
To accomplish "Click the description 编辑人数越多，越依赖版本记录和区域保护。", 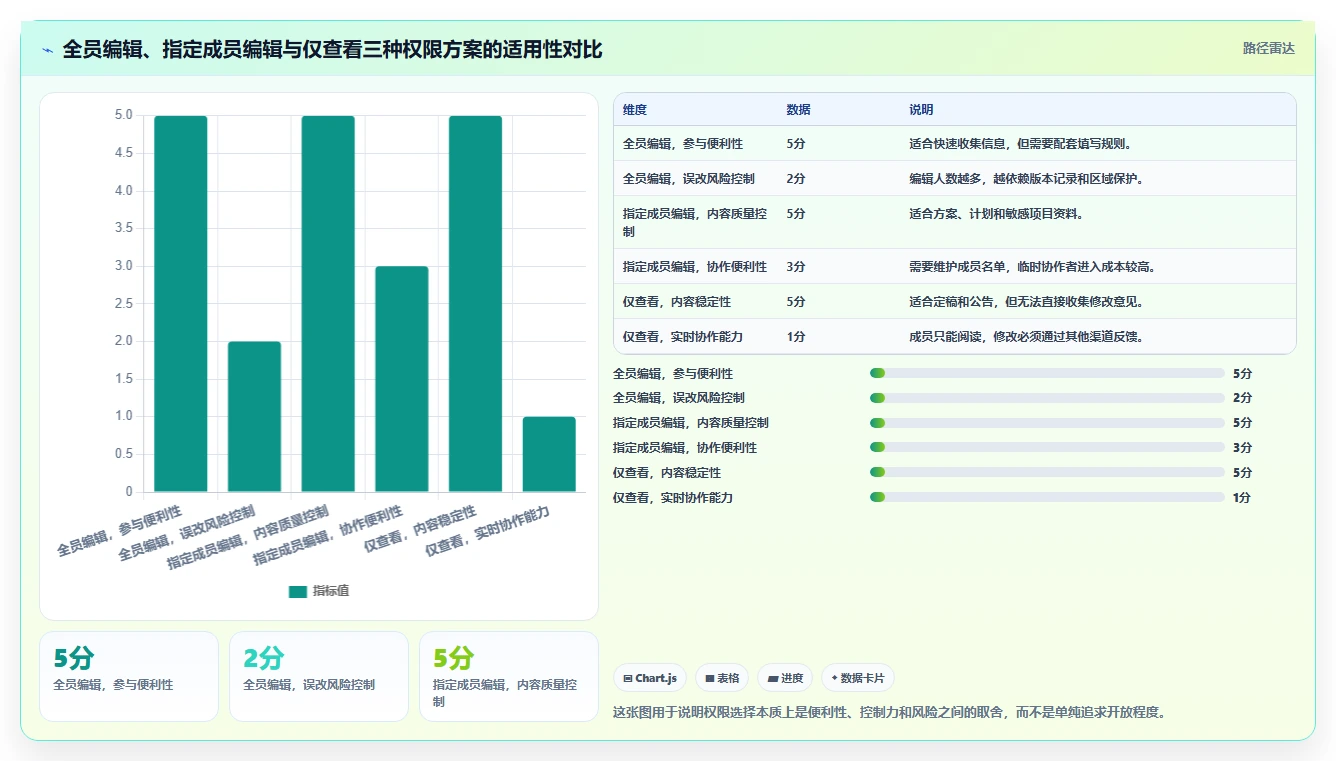I will click(x=1027, y=179).
